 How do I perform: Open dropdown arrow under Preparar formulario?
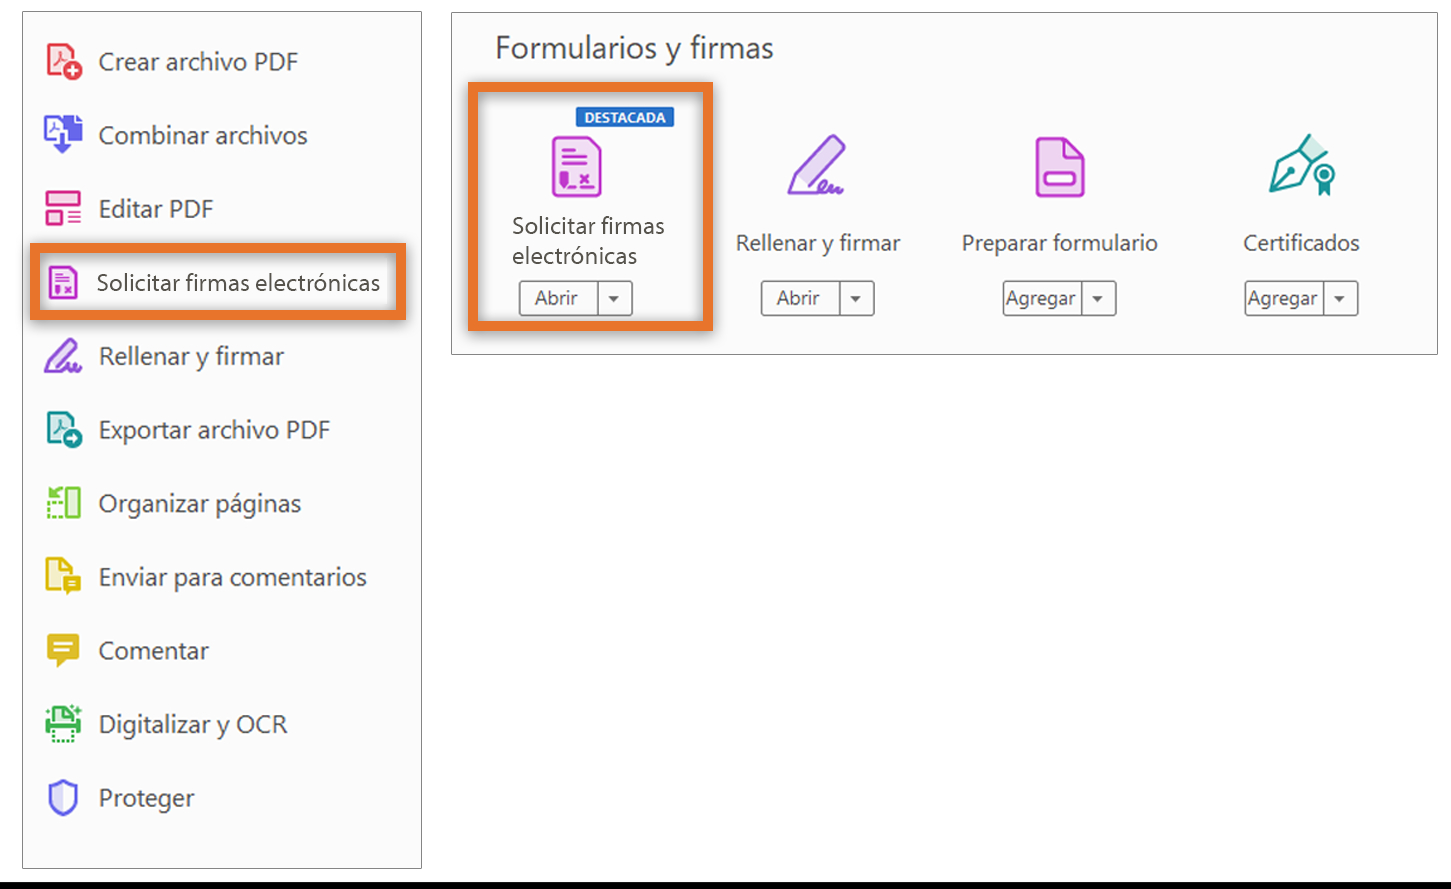[1098, 298]
